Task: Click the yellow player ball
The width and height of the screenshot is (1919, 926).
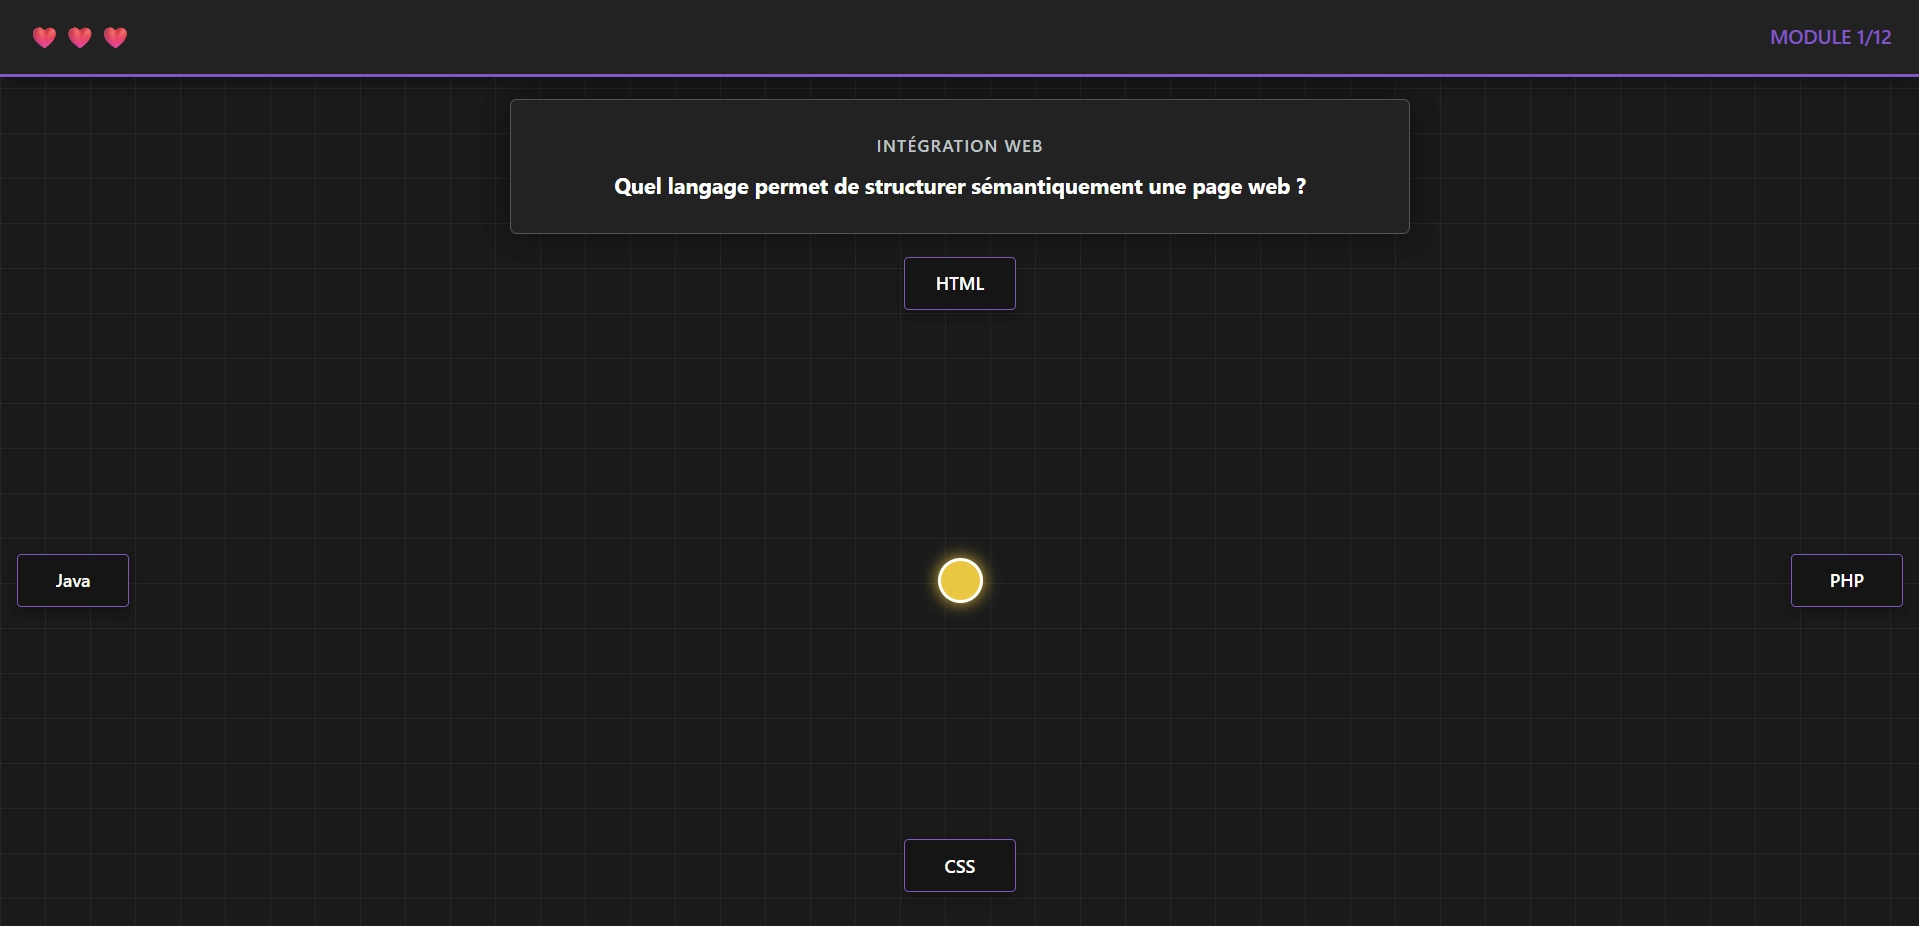Action: pyautogui.click(x=960, y=581)
